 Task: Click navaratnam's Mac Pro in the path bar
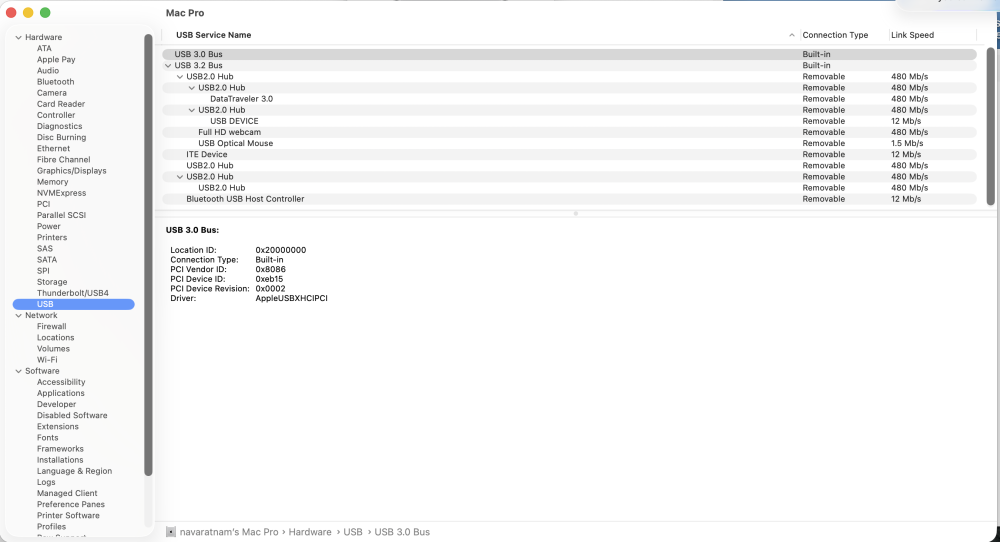(229, 532)
